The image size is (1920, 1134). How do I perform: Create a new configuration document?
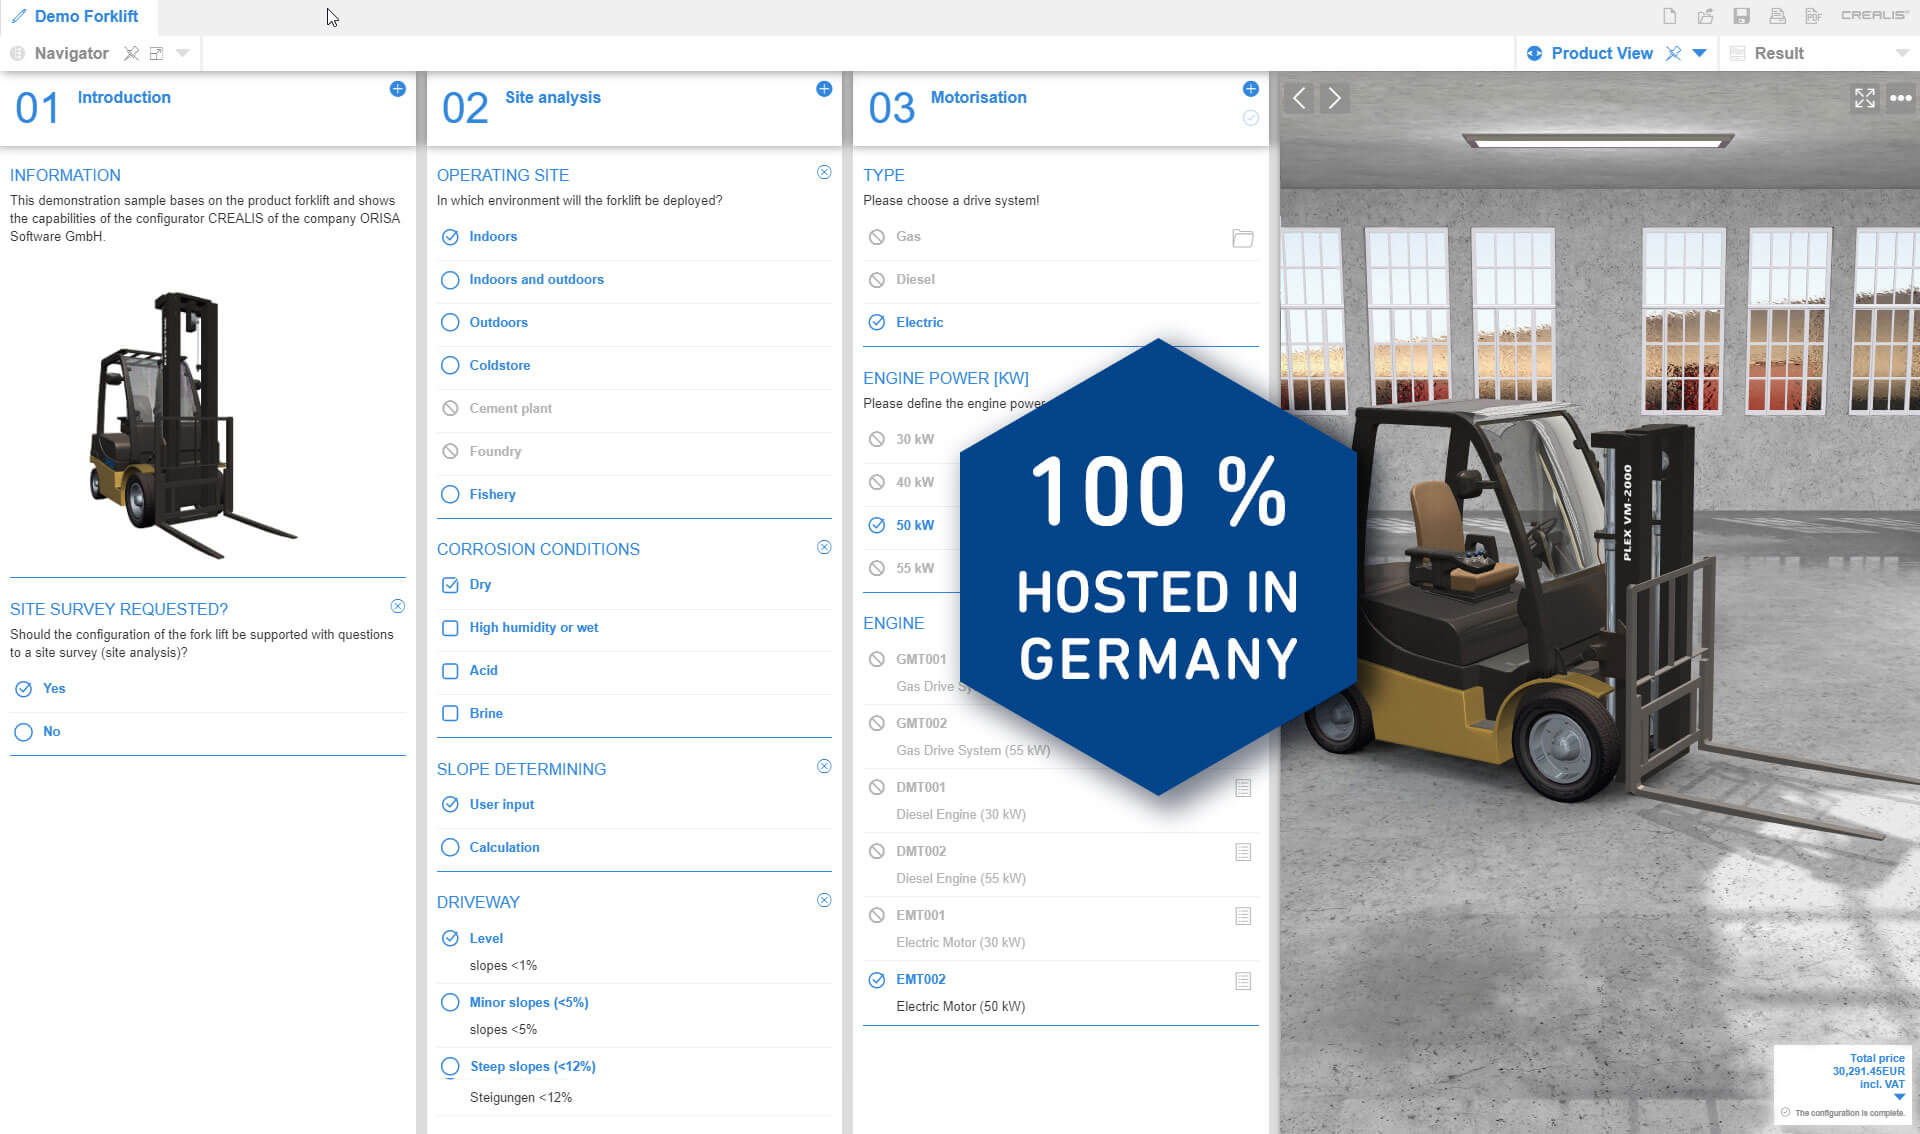click(x=1669, y=16)
